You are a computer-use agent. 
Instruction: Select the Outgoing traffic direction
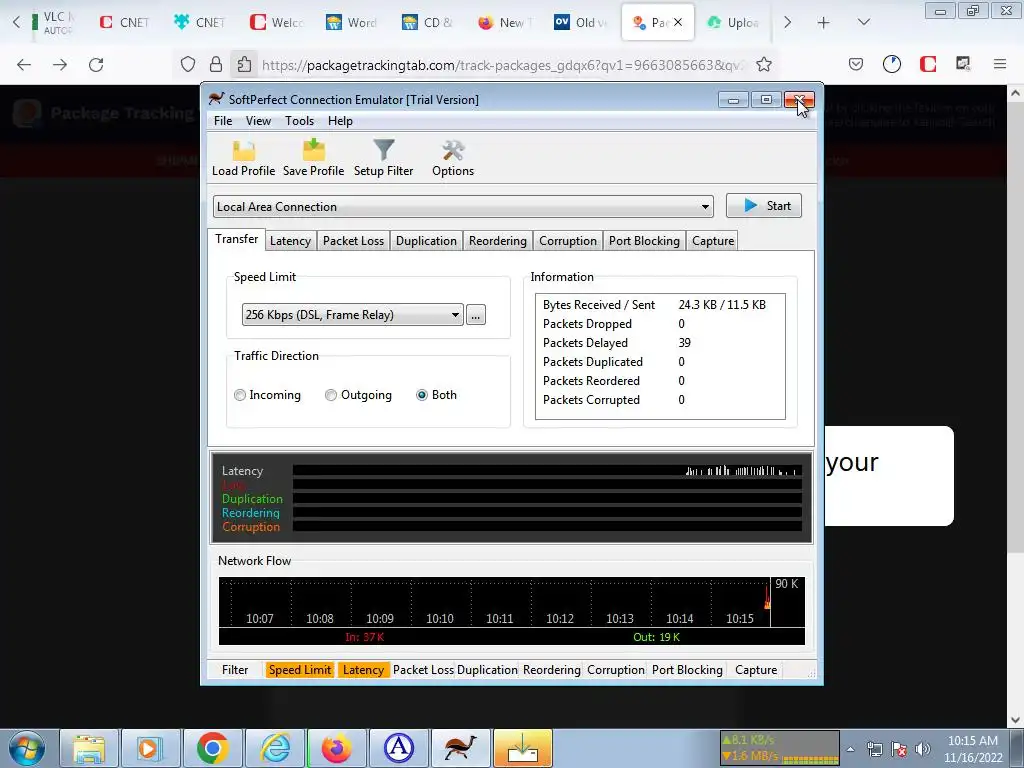[359, 395]
